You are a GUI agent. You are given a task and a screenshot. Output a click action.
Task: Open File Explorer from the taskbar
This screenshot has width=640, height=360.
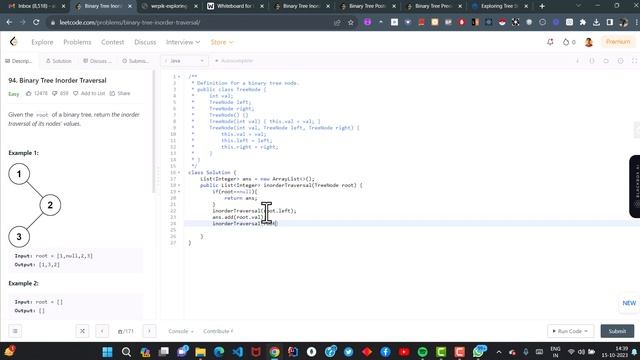point(200,352)
